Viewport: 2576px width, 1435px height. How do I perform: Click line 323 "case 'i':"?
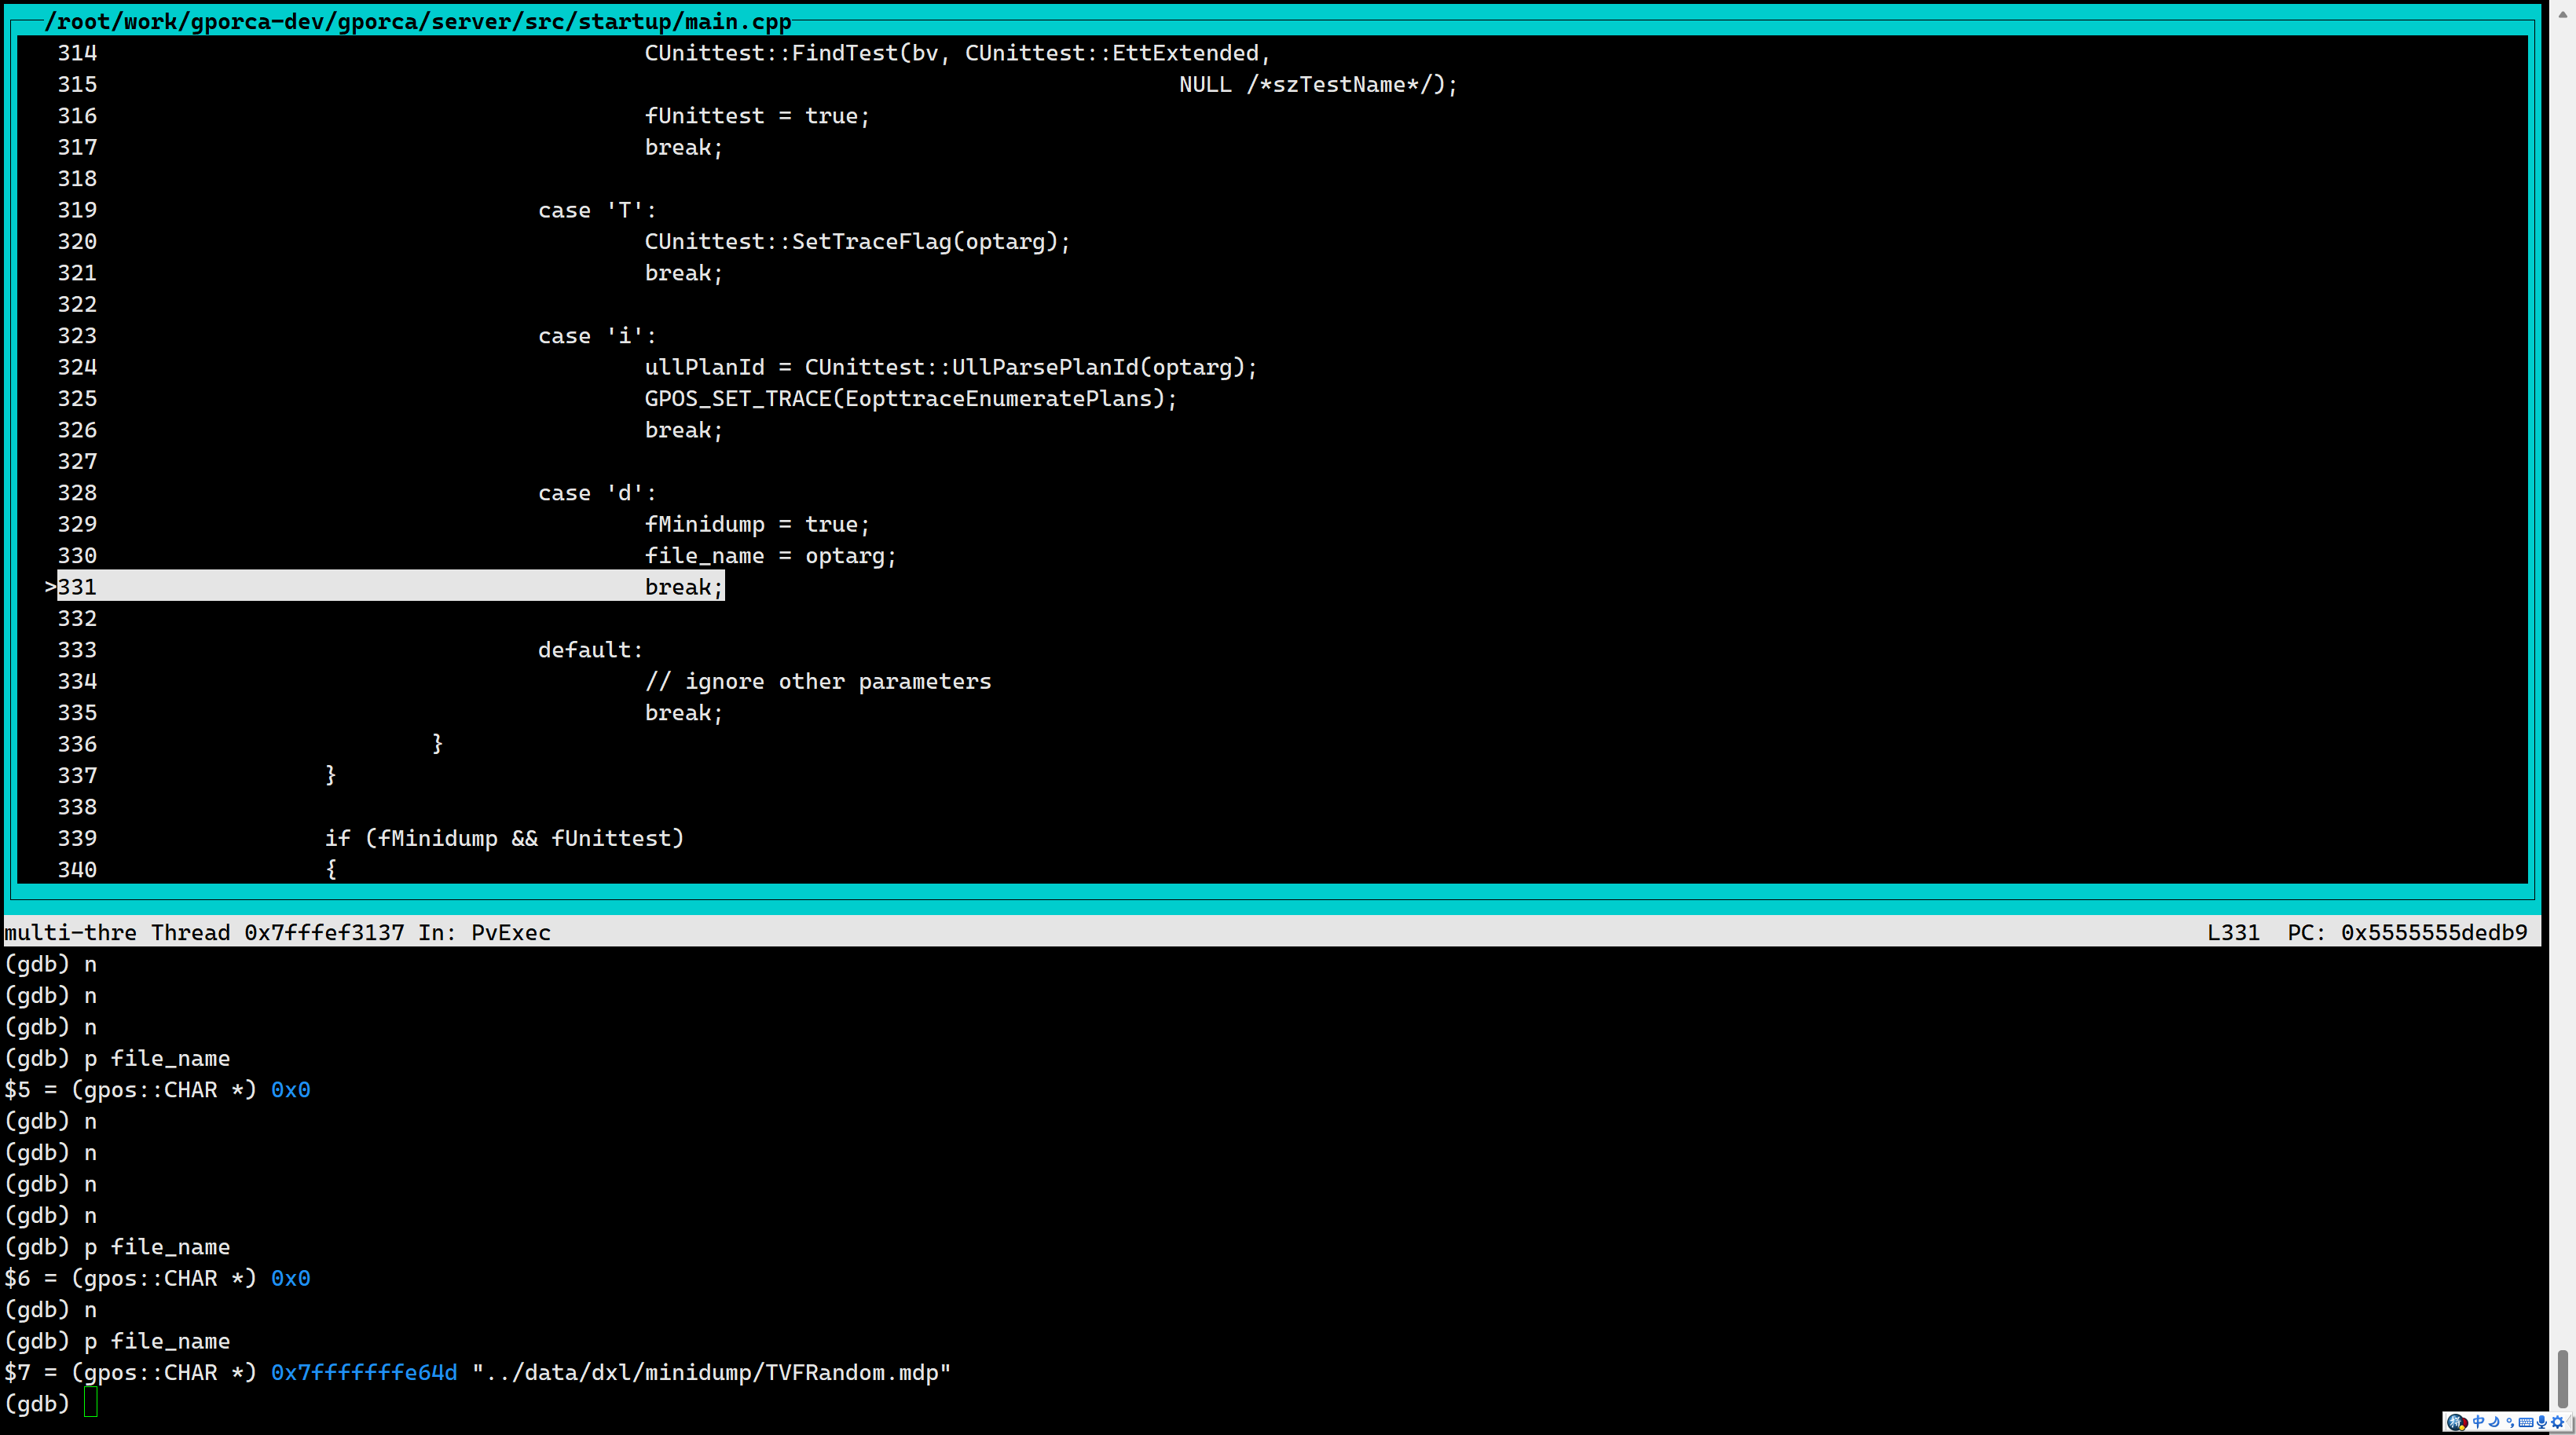597,336
